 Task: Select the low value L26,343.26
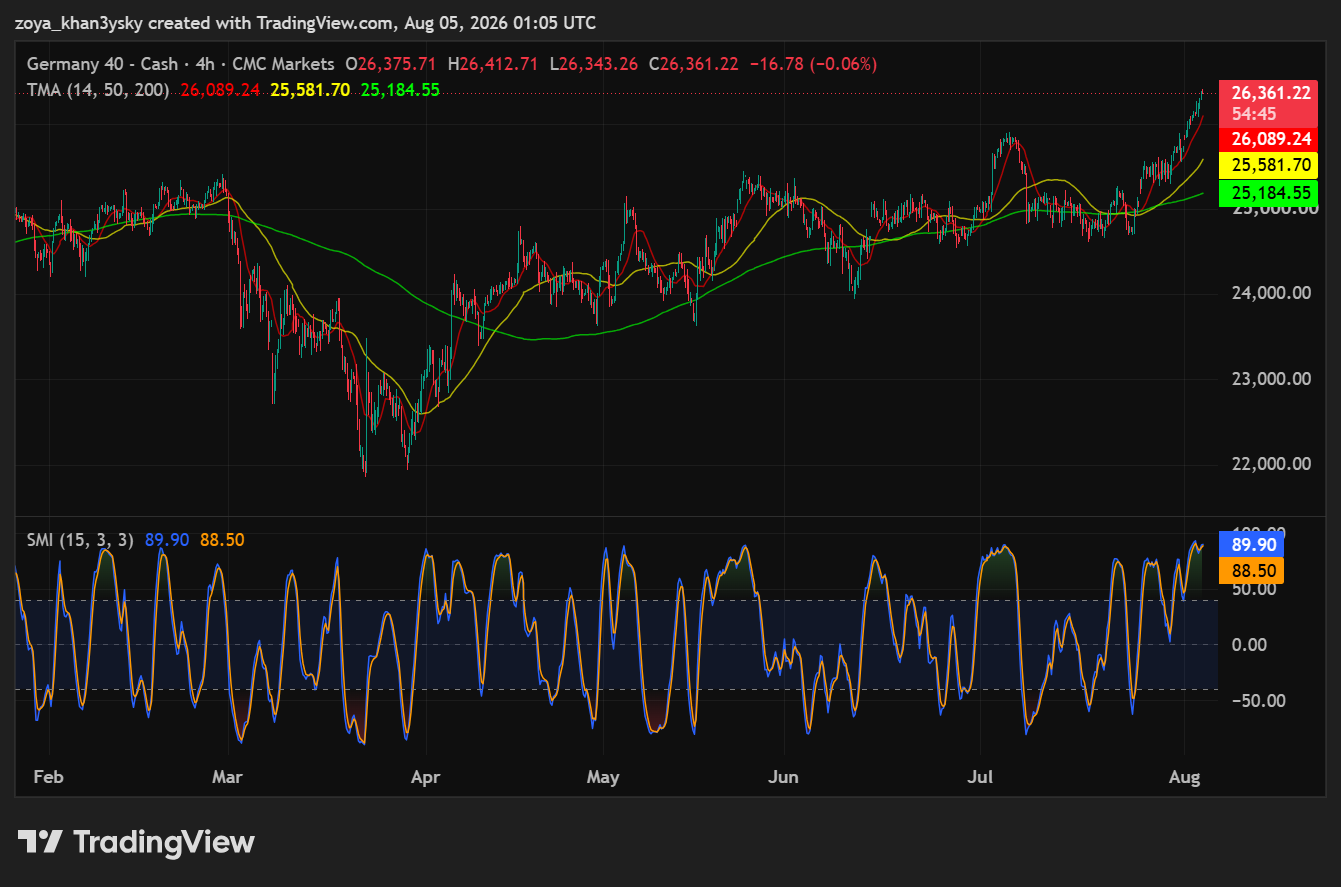595,64
